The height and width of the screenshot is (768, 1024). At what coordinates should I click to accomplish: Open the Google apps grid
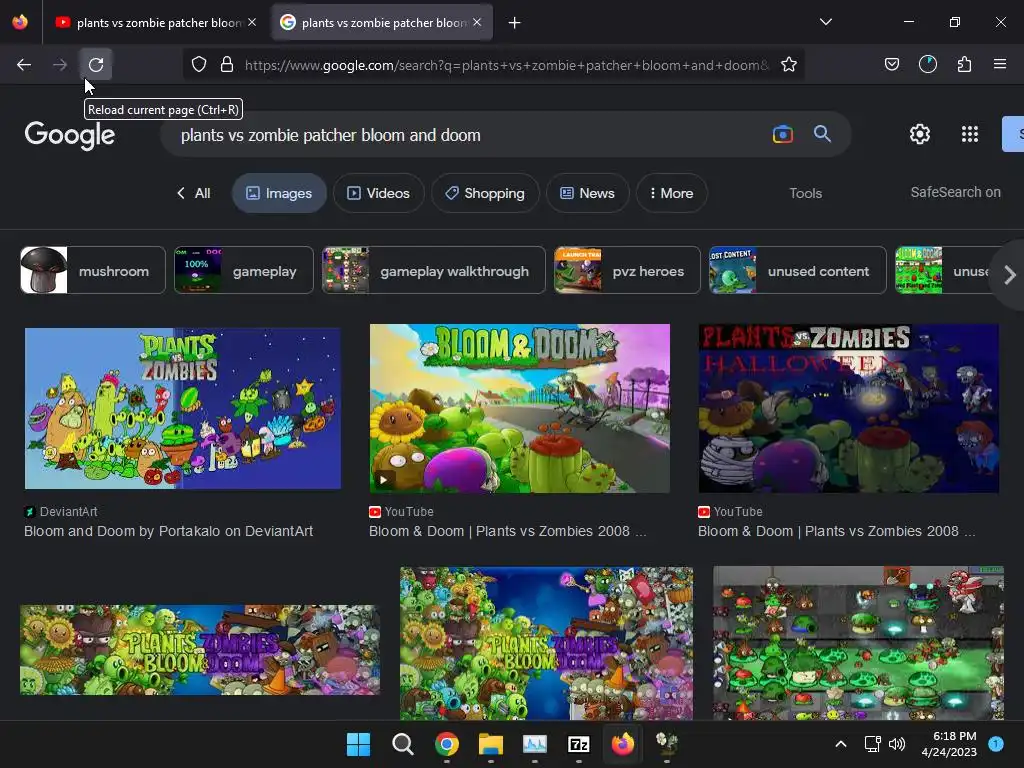coord(970,135)
